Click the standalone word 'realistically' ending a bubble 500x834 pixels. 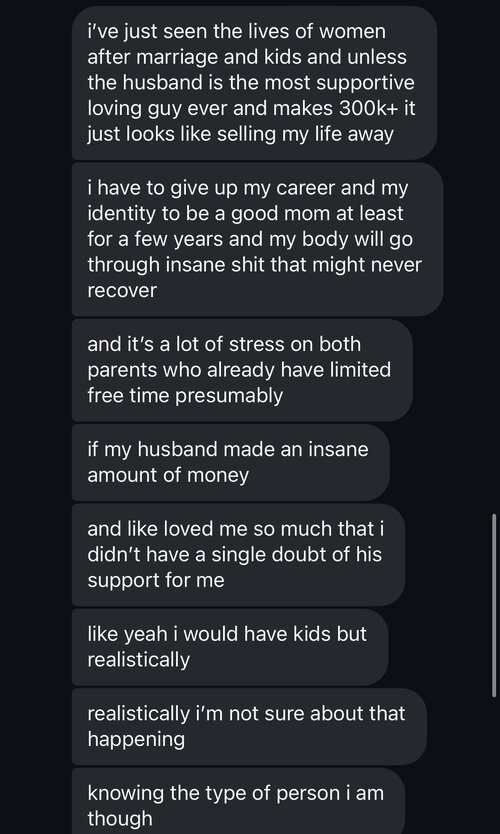[138, 660]
